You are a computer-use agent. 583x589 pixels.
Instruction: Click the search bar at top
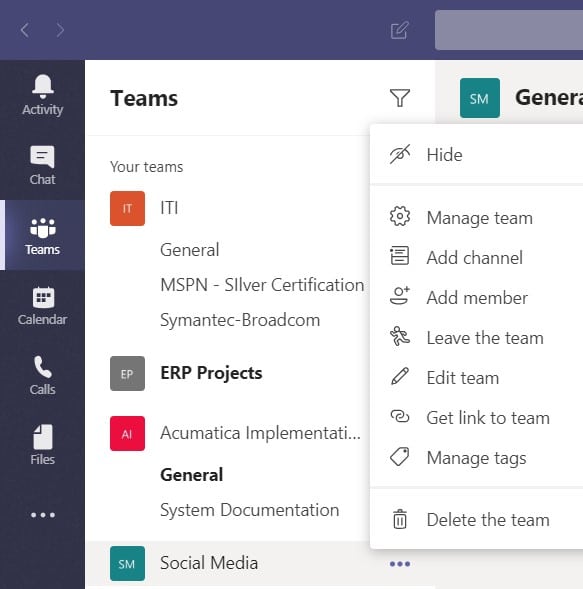509,30
